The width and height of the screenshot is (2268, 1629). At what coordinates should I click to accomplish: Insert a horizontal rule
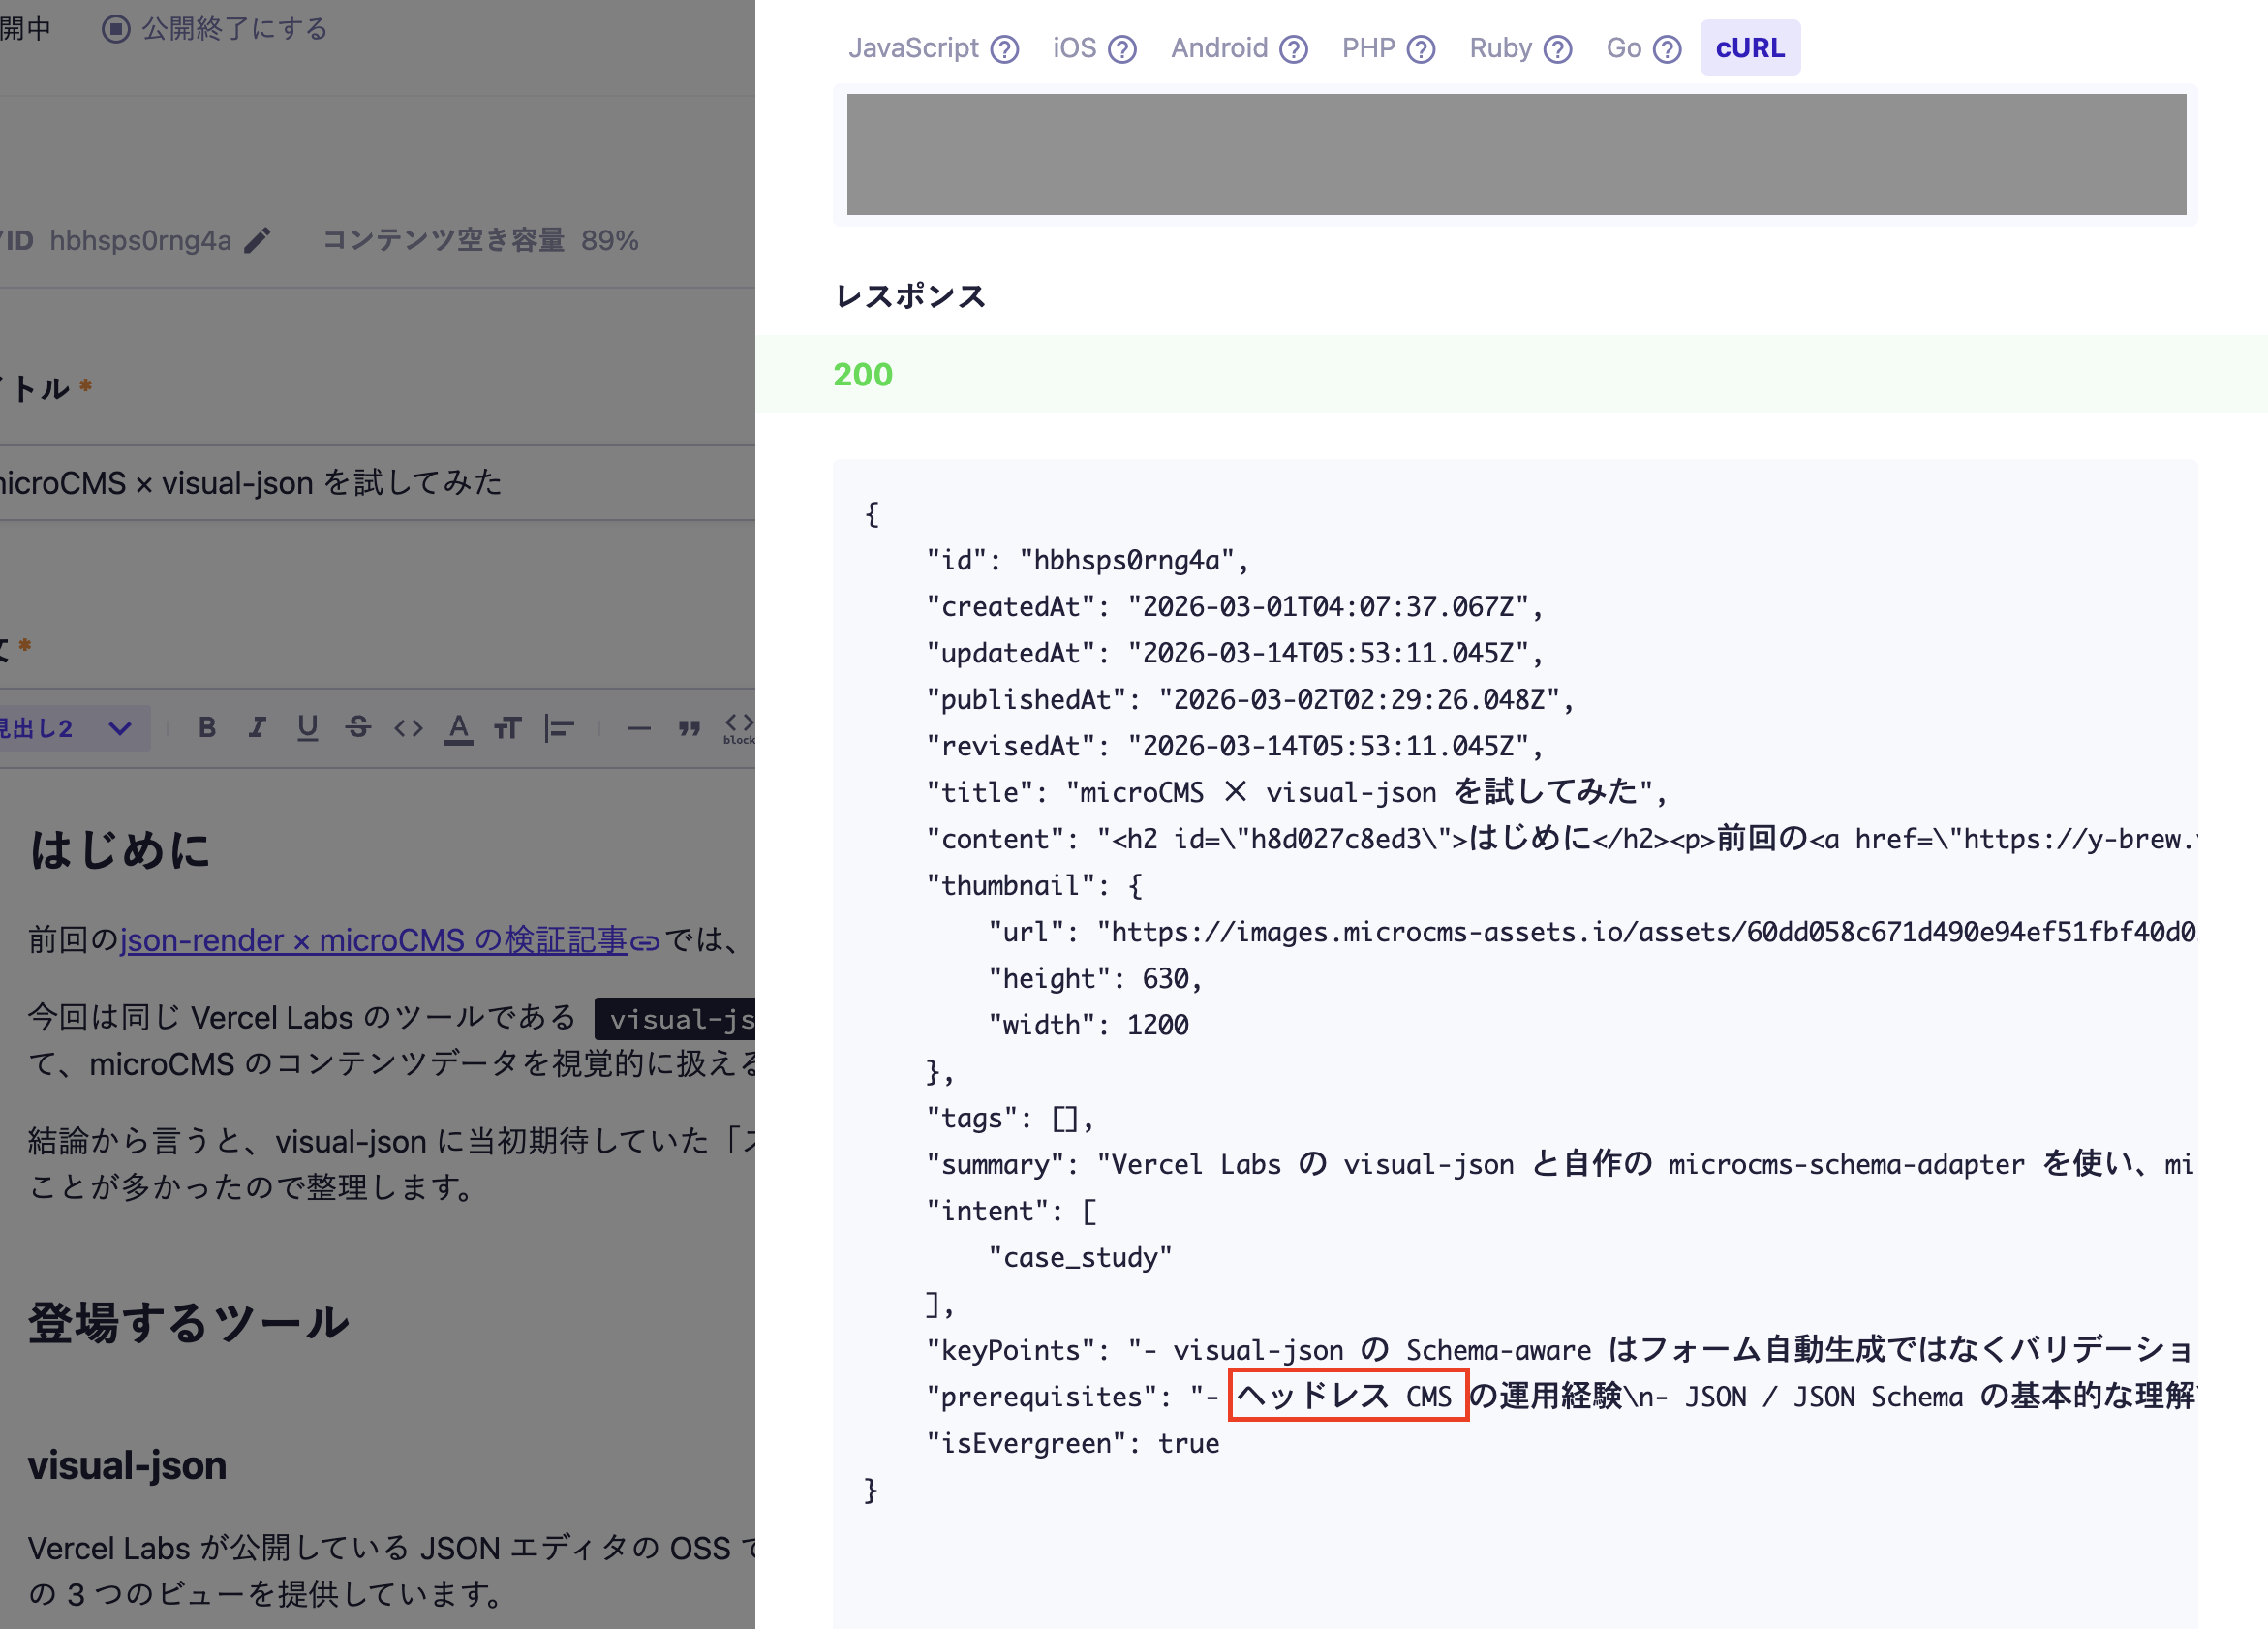638,728
